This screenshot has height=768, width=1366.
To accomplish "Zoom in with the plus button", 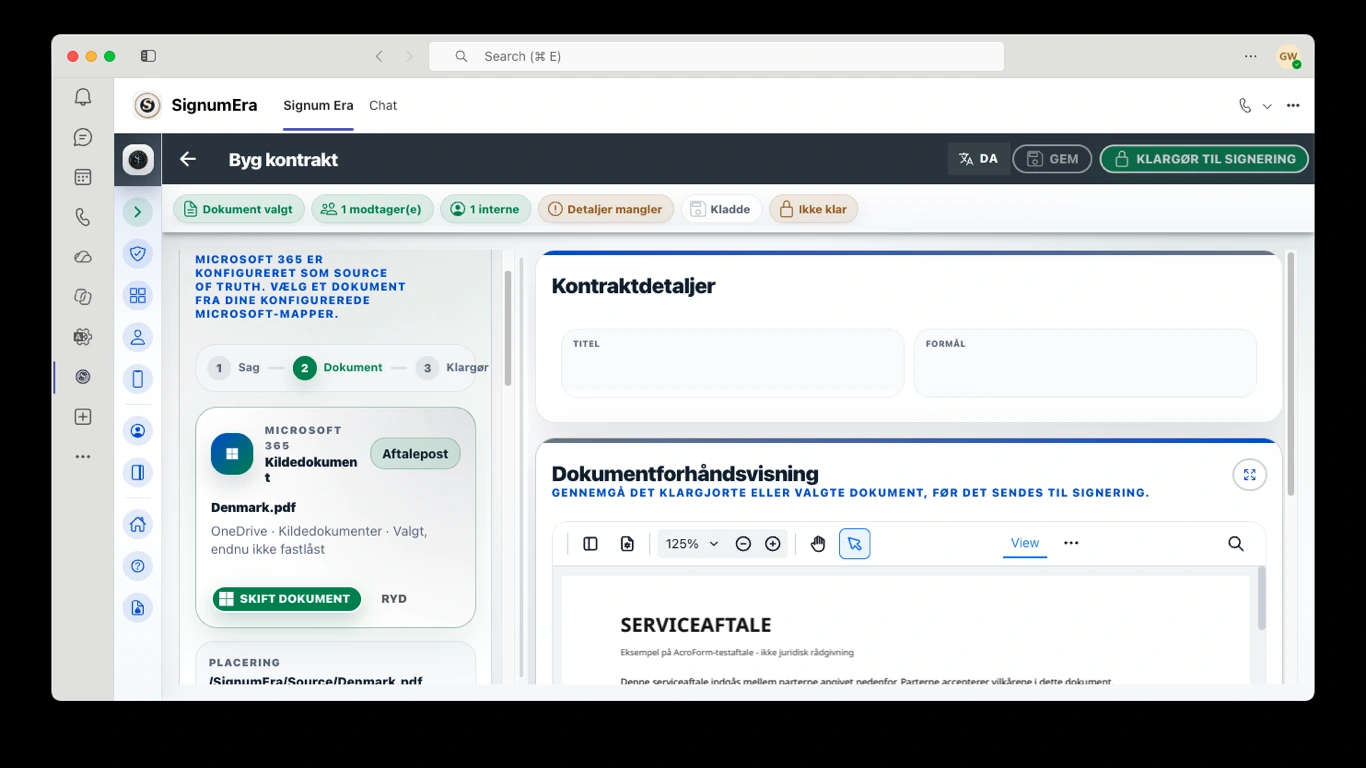I will (x=773, y=544).
